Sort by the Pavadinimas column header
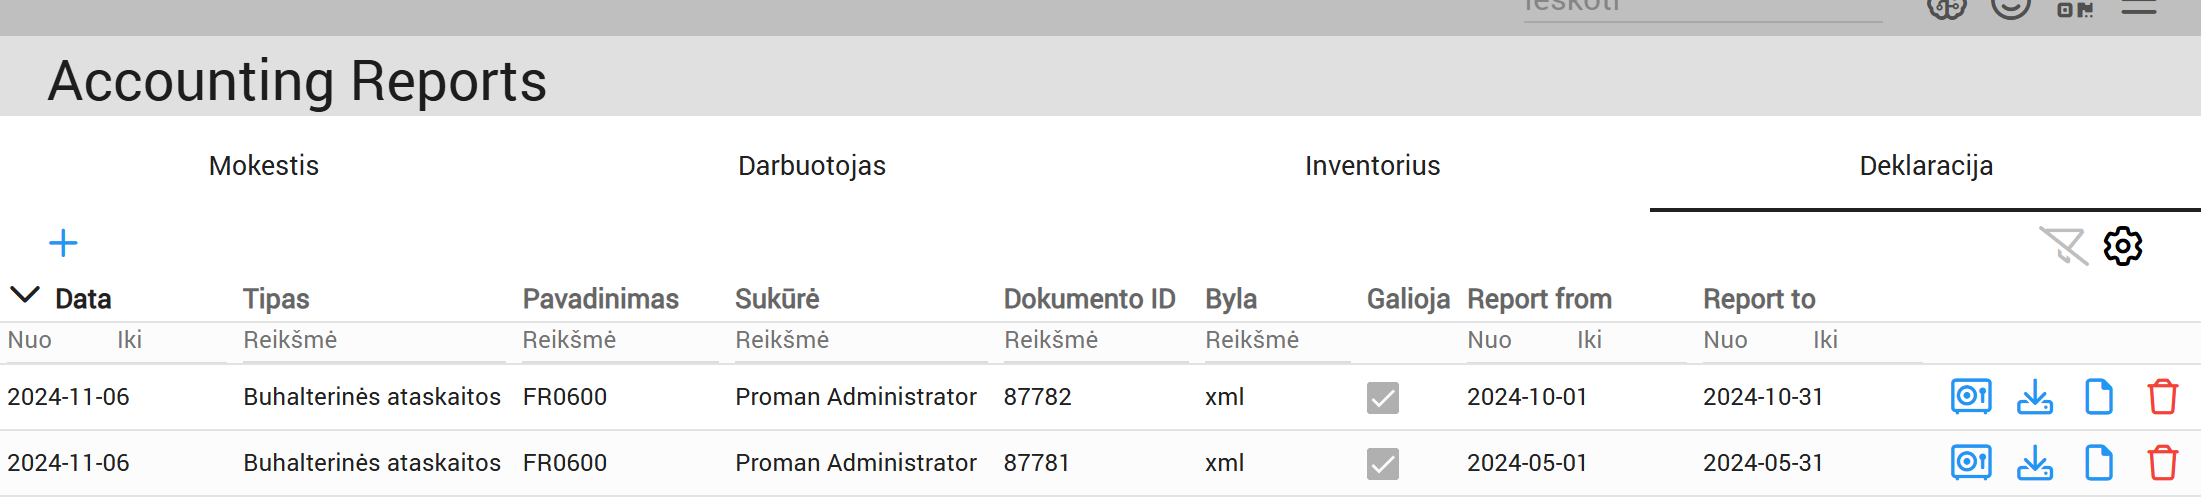Viewport: 2201px width, 501px height. [600, 299]
